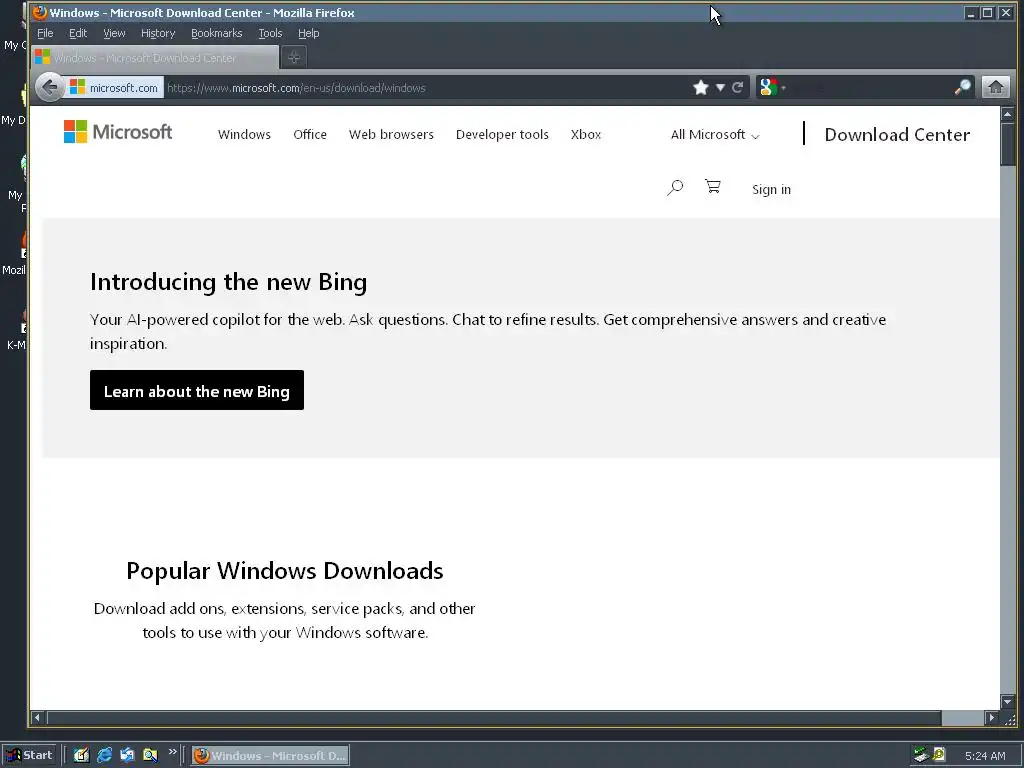Viewport: 1024px width, 768px height.
Task: Click the page search magnifier icon
Action: point(675,188)
